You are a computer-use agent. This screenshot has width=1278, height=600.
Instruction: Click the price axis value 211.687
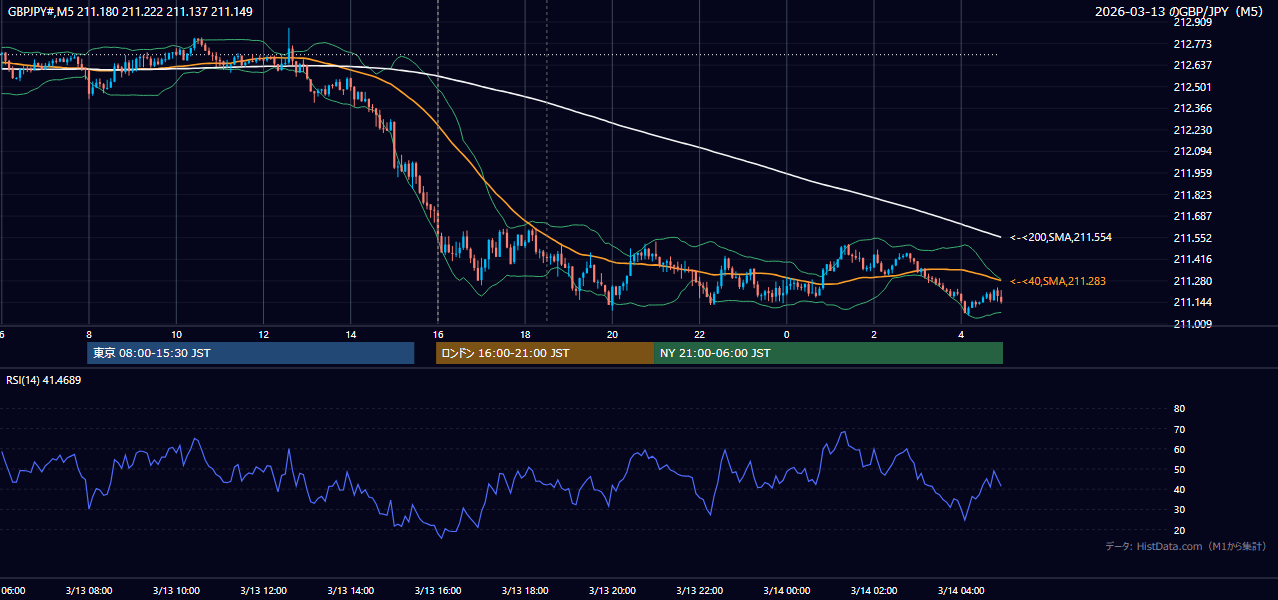(x=1192, y=217)
